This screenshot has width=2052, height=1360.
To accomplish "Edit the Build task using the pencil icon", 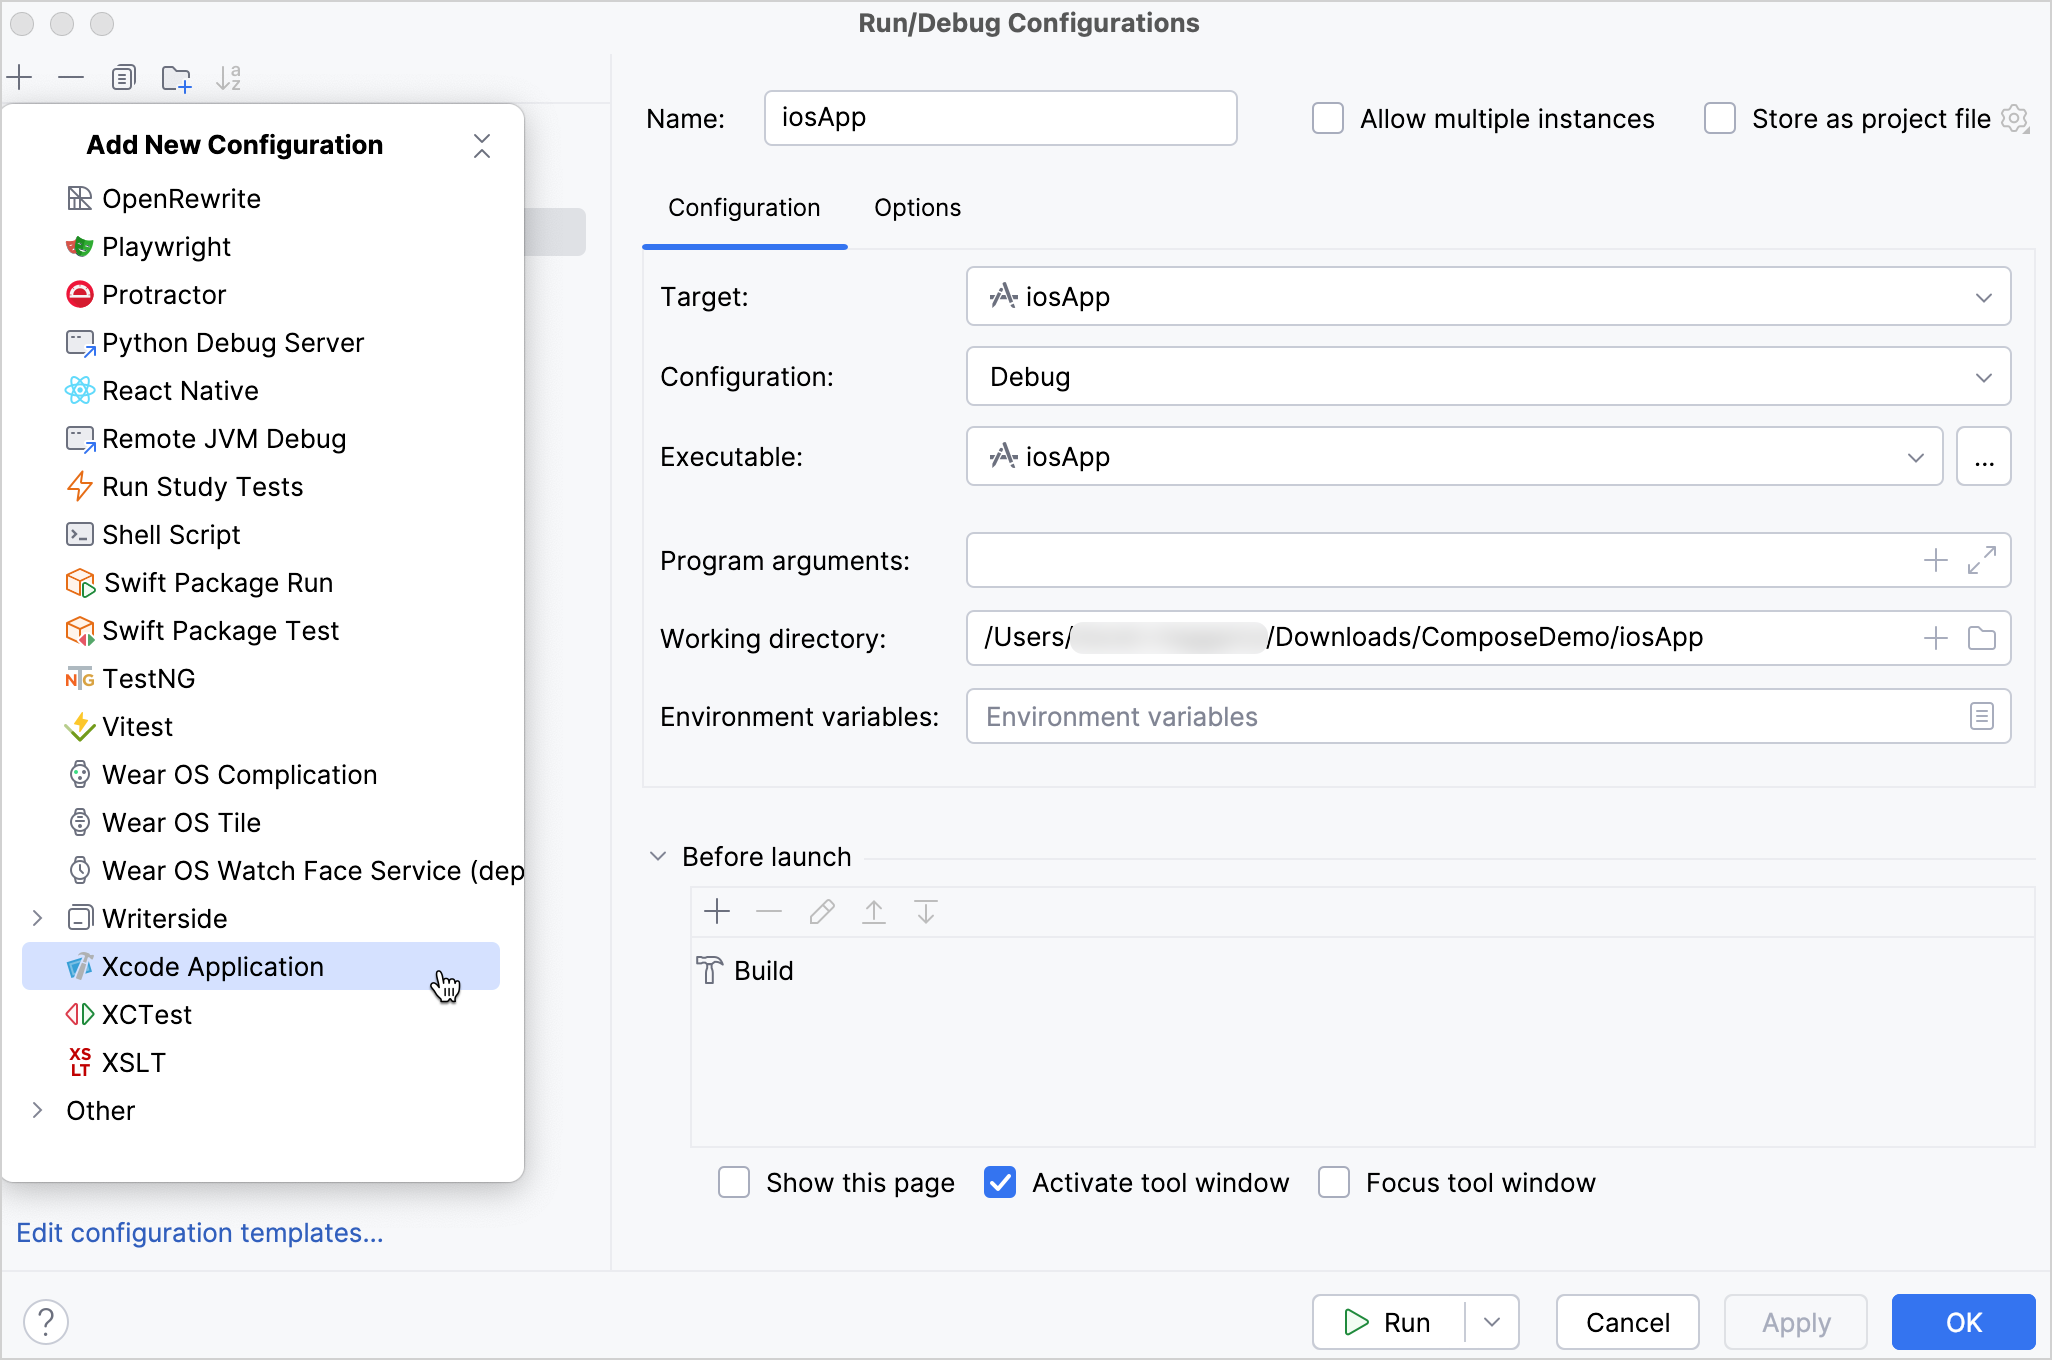I will (x=822, y=911).
